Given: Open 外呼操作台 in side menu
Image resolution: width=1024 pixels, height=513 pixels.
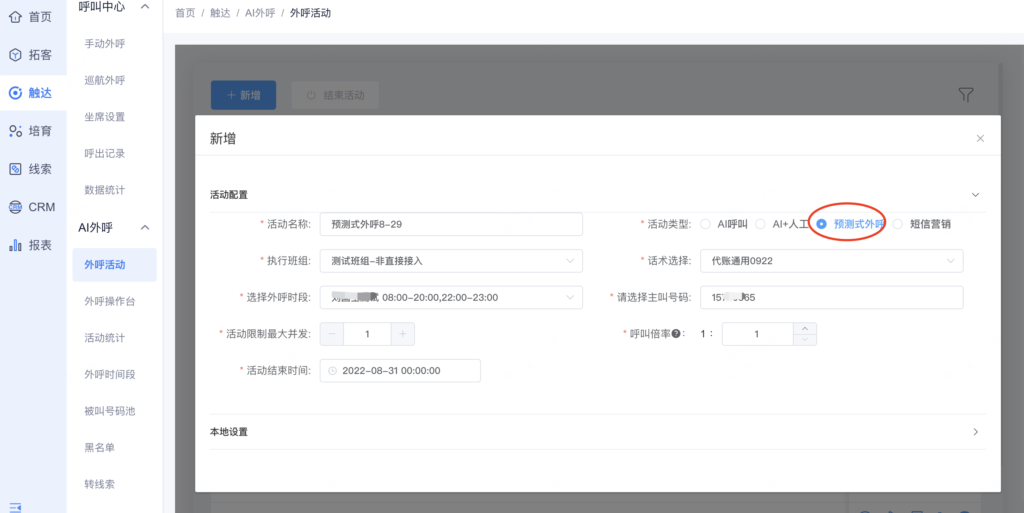Looking at the screenshot, I should [110, 301].
